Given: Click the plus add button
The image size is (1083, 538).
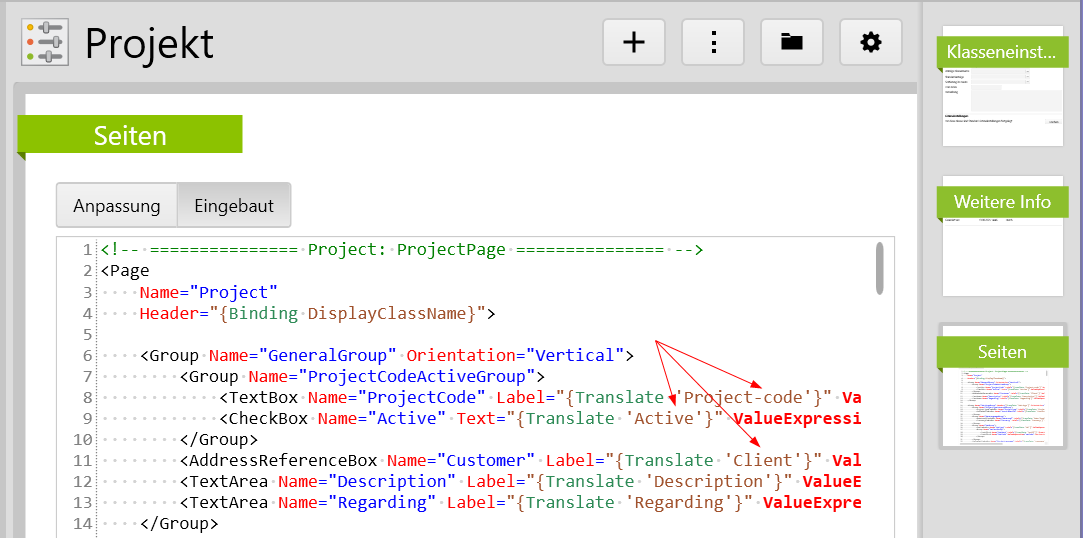Looking at the screenshot, I should click(x=634, y=42).
